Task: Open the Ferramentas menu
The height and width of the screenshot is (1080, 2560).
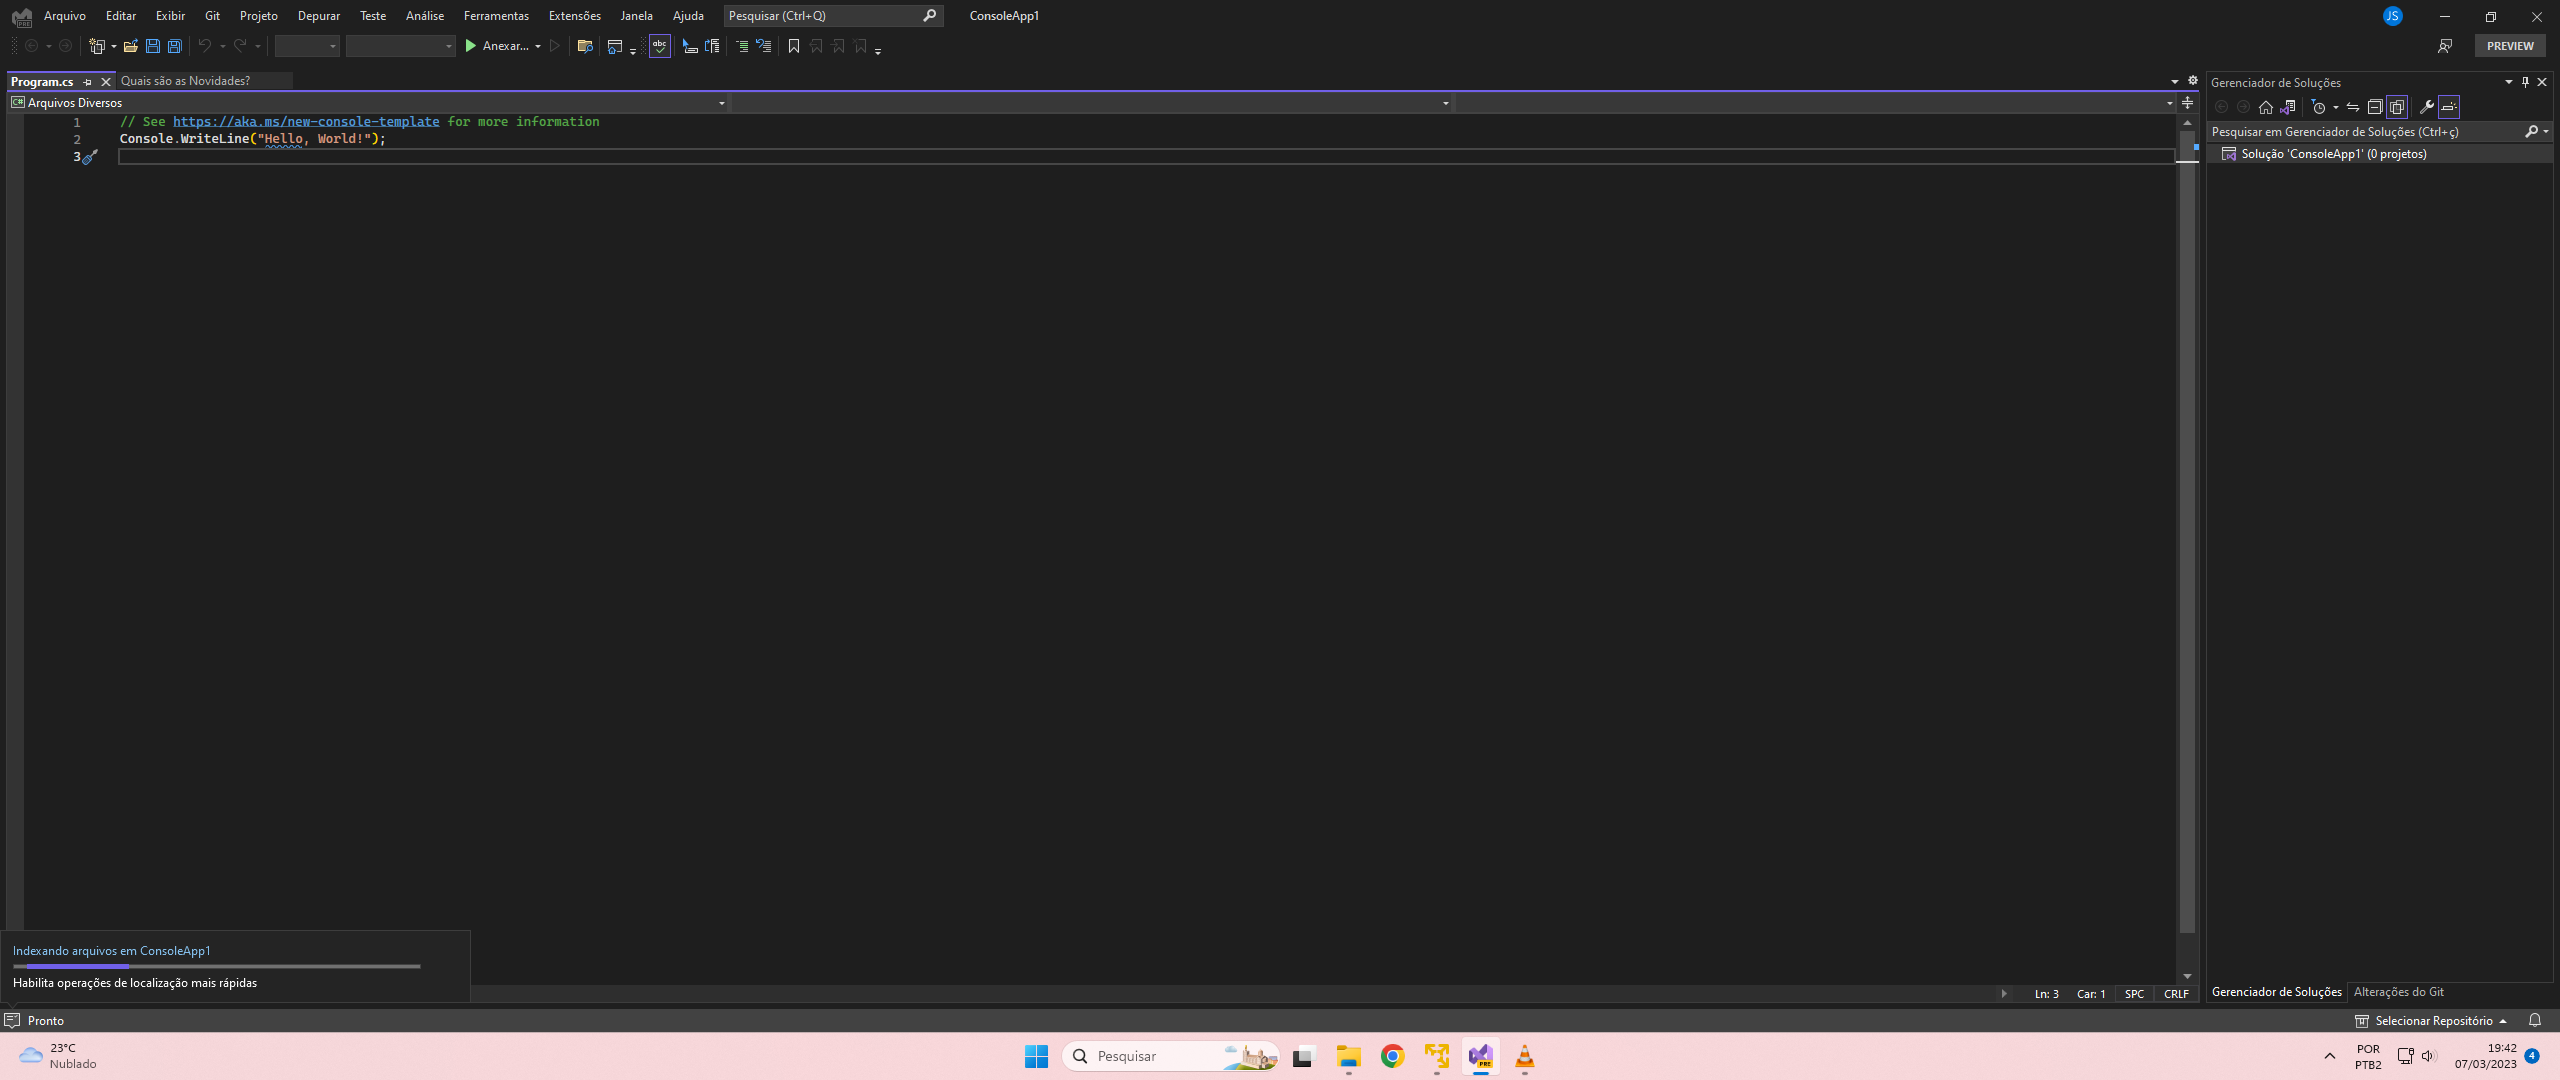Action: (x=496, y=16)
